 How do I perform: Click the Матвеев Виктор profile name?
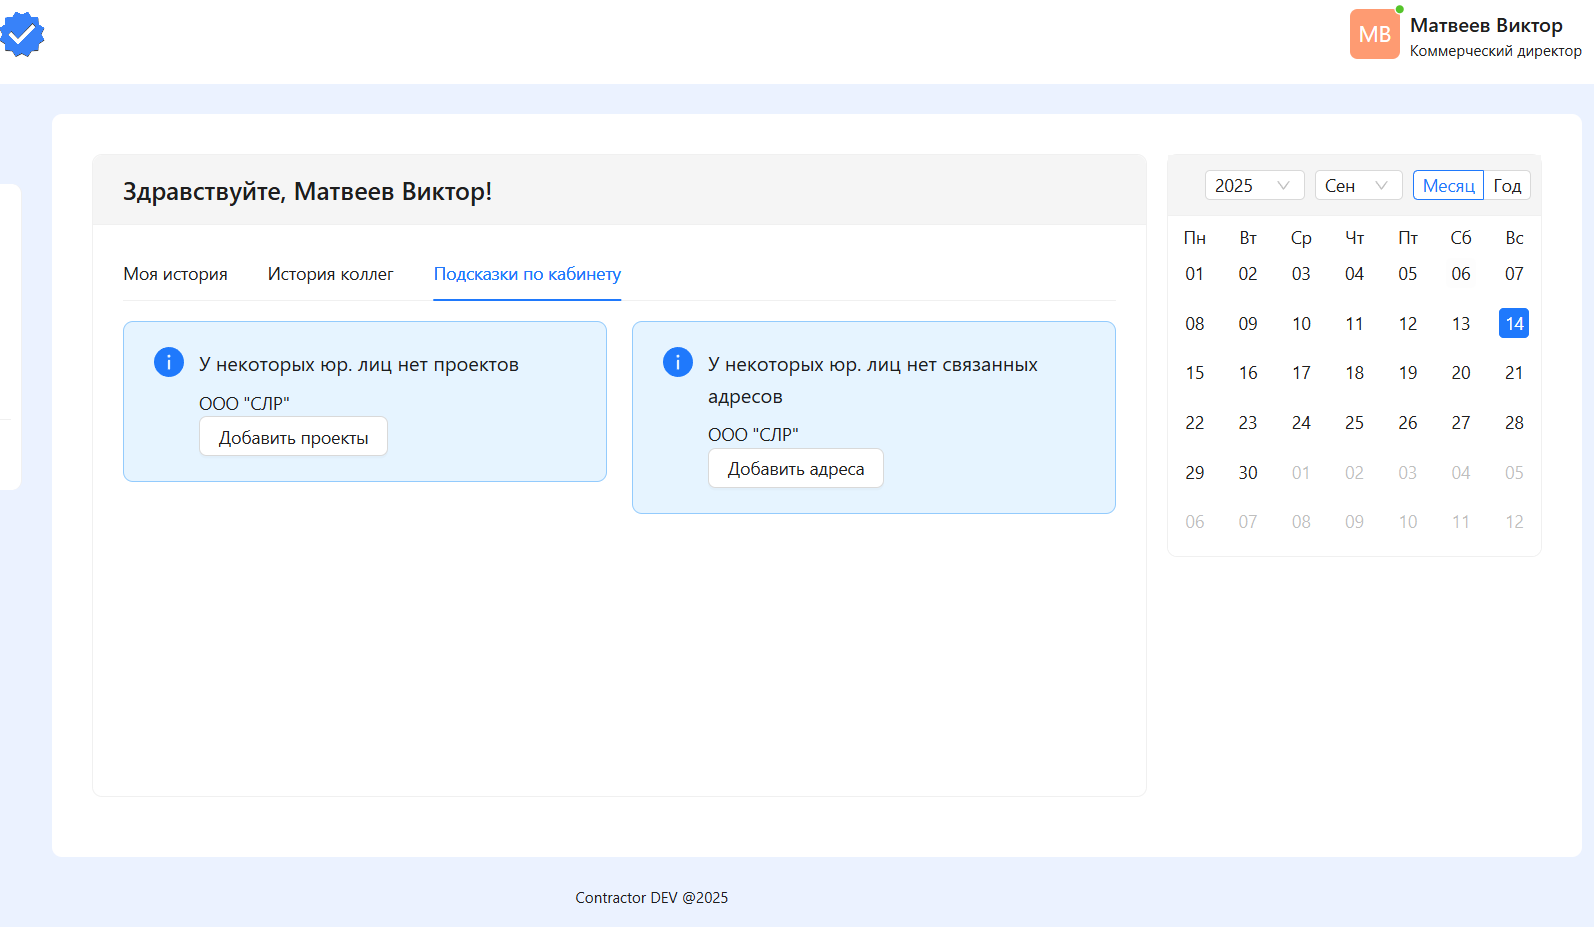click(1486, 26)
